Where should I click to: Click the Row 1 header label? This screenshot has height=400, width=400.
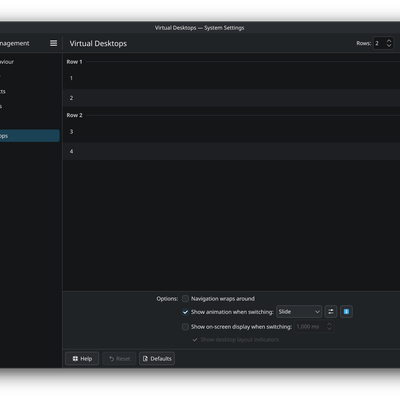pyautogui.click(x=74, y=62)
